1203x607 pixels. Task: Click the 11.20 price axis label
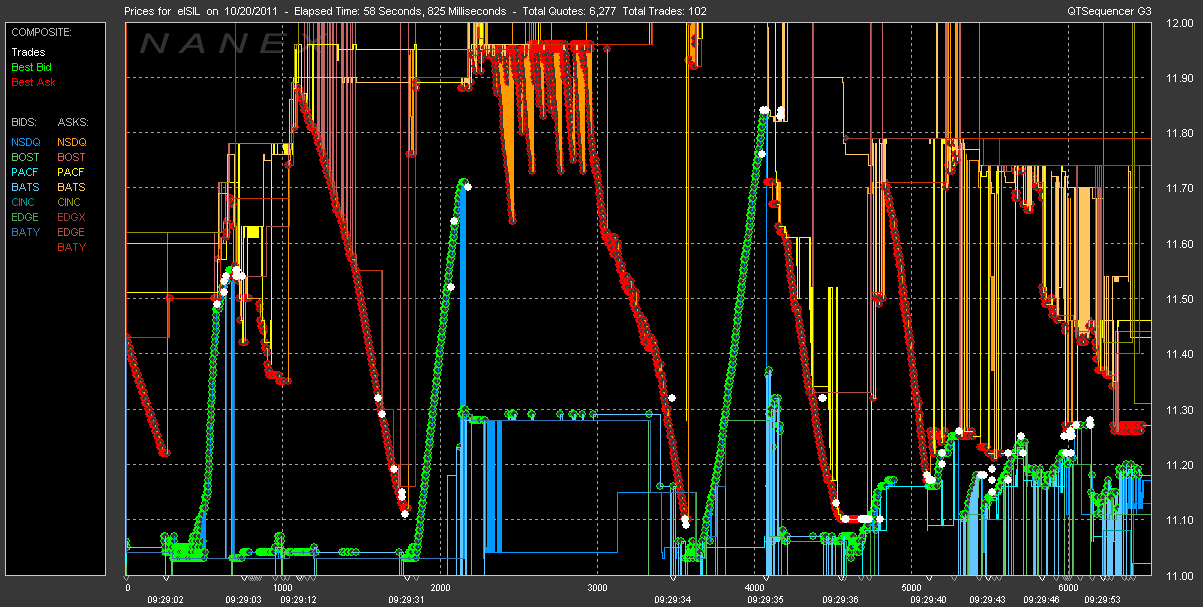(x=1179, y=465)
